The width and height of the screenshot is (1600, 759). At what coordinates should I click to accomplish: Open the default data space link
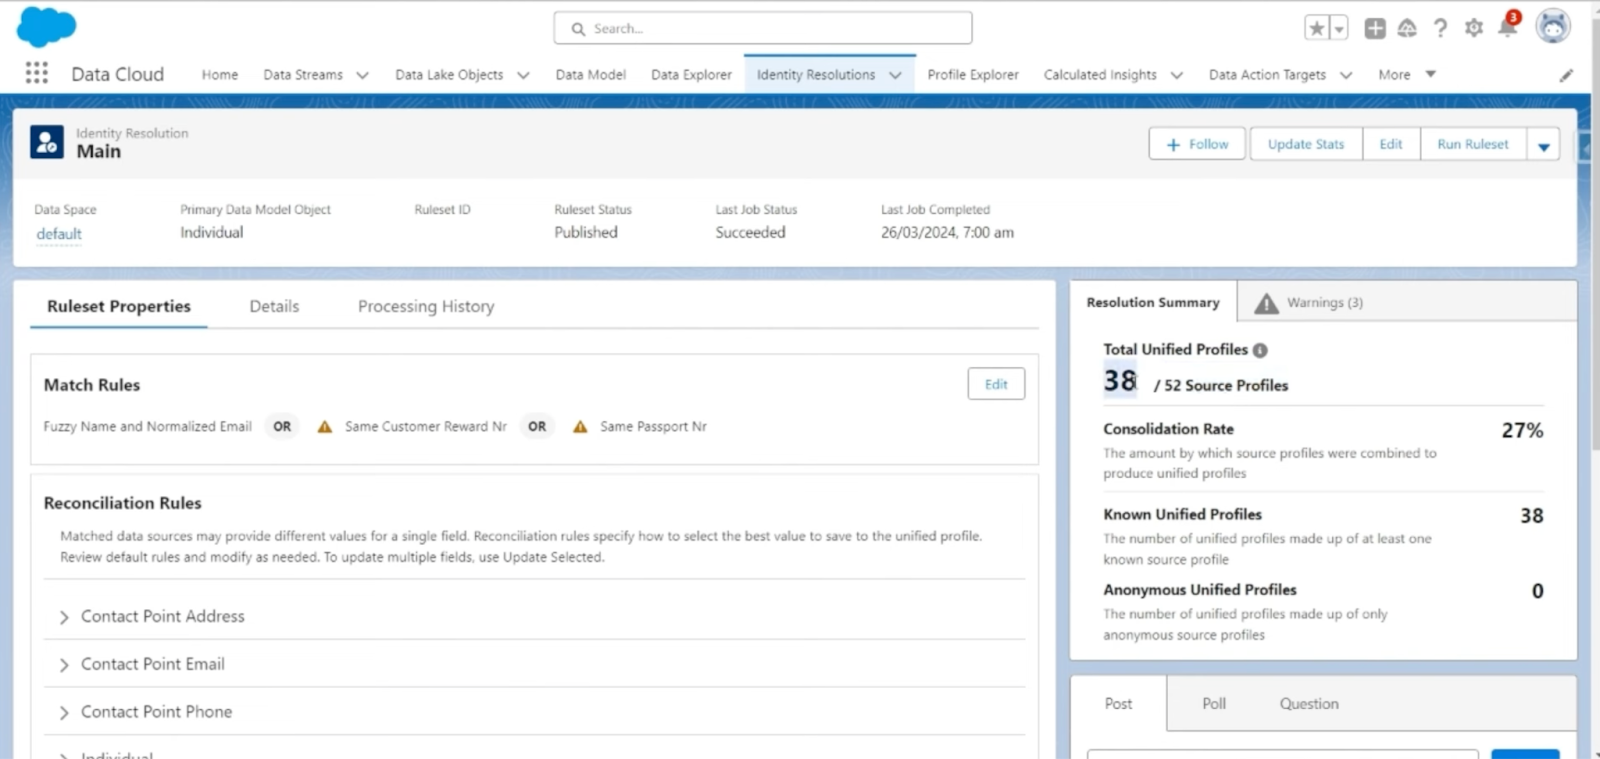(x=59, y=234)
